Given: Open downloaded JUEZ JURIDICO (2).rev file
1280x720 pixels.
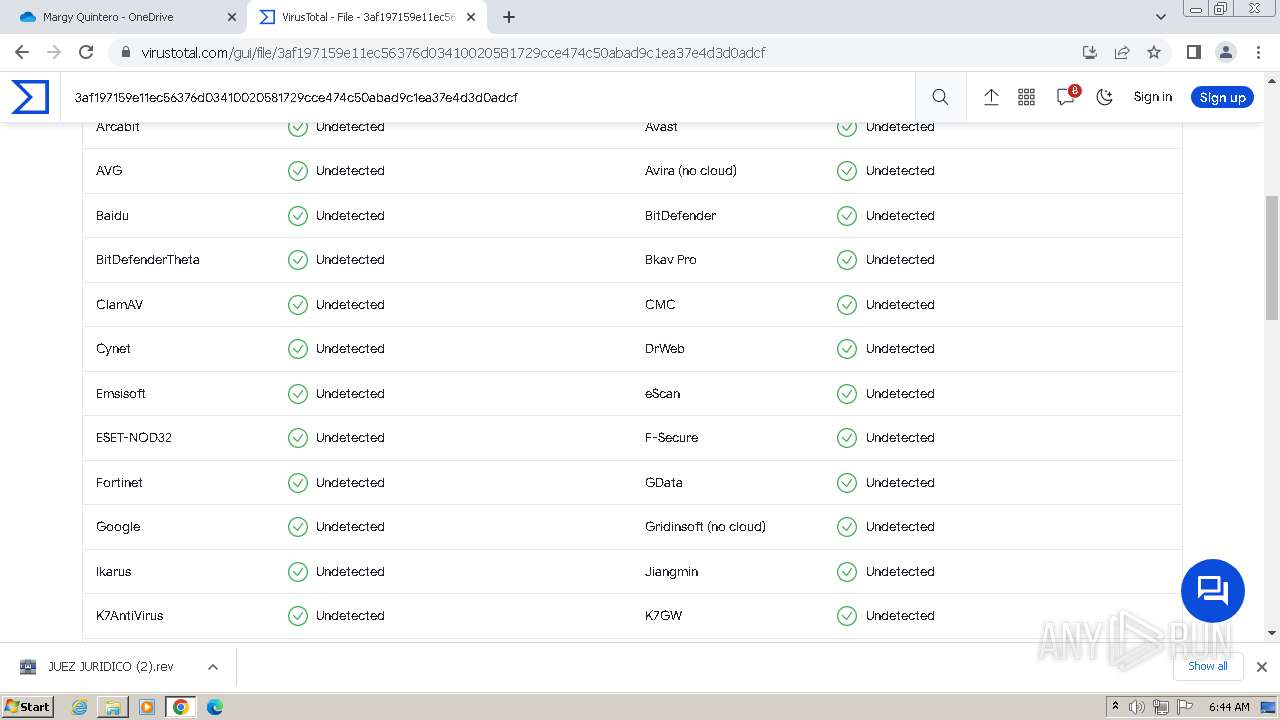Looking at the screenshot, I should coord(111,667).
